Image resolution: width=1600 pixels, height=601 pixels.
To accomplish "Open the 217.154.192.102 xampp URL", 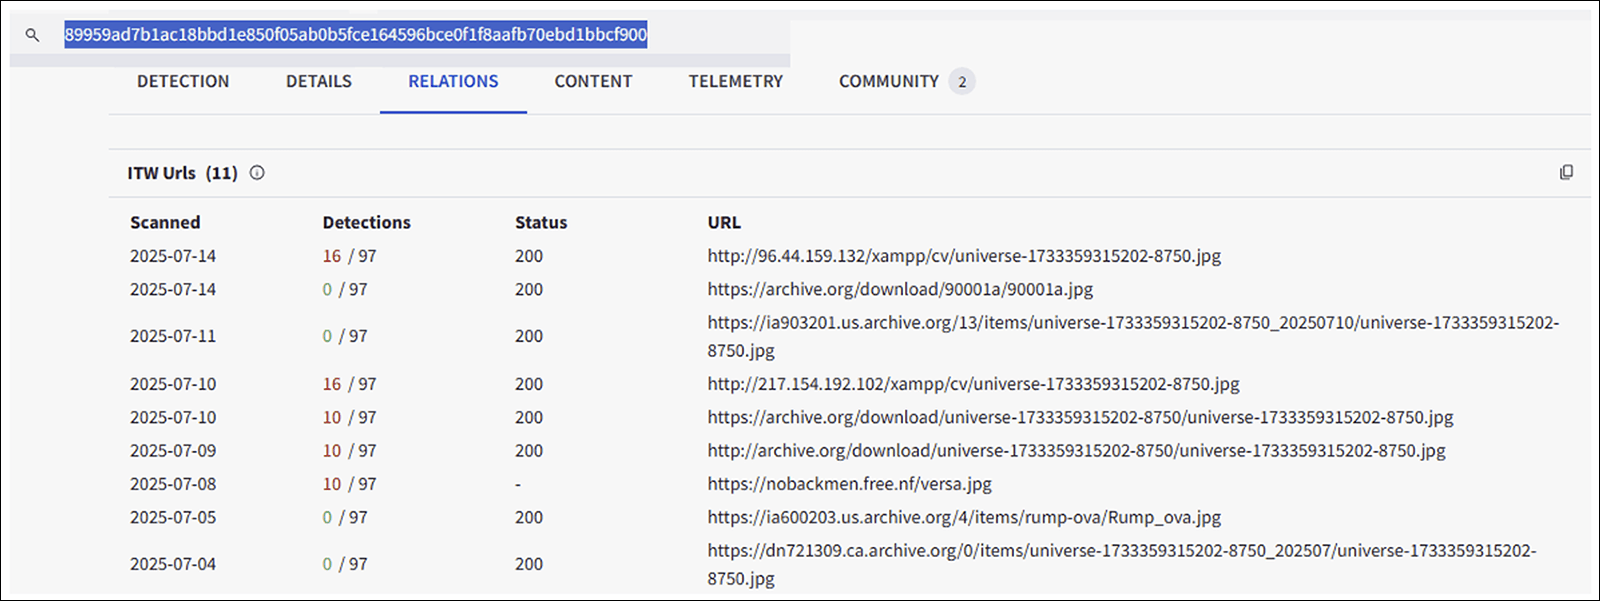I will [973, 384].
